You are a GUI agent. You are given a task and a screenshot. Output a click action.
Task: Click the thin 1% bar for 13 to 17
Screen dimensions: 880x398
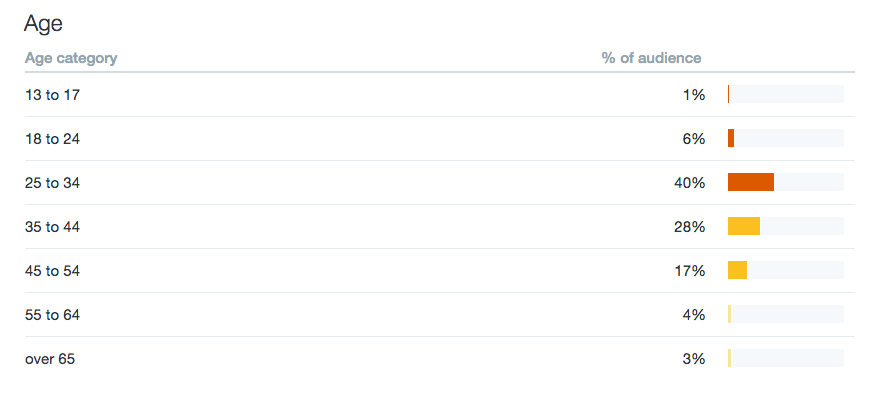(728, 94)
